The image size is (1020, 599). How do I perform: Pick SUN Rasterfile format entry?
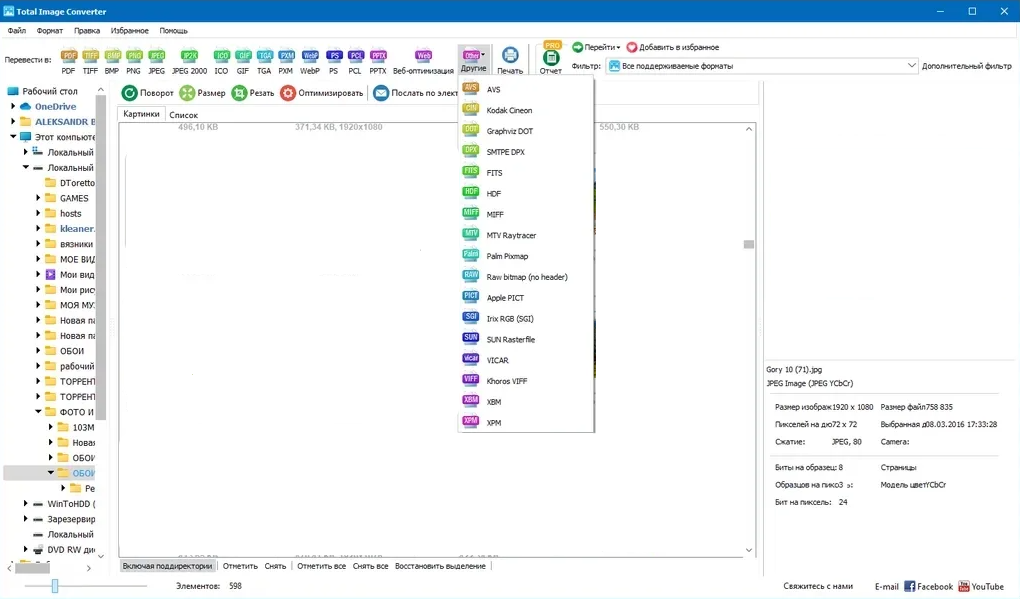526,339
